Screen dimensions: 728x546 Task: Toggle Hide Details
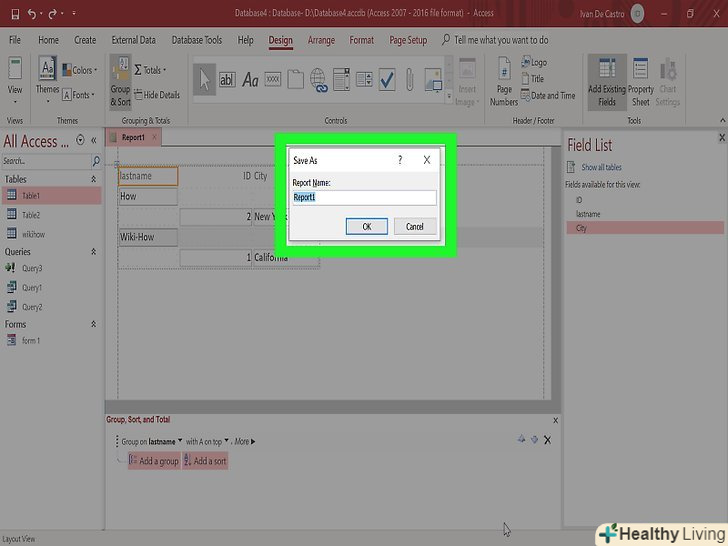(x=157, y=95)
